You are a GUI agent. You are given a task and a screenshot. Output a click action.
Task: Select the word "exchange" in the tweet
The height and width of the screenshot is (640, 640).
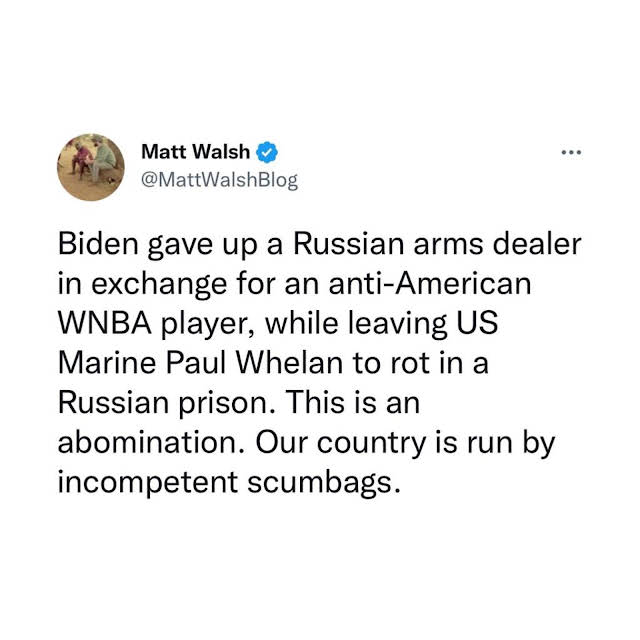(159, 285)
